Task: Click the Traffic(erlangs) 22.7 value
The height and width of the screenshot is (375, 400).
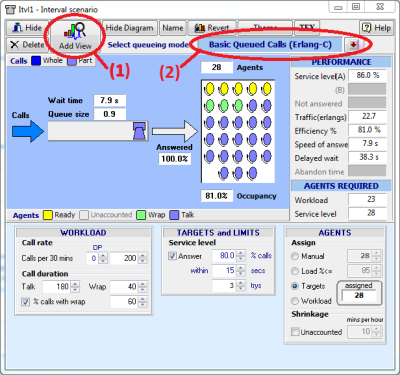Action: (x=367, y=117)
